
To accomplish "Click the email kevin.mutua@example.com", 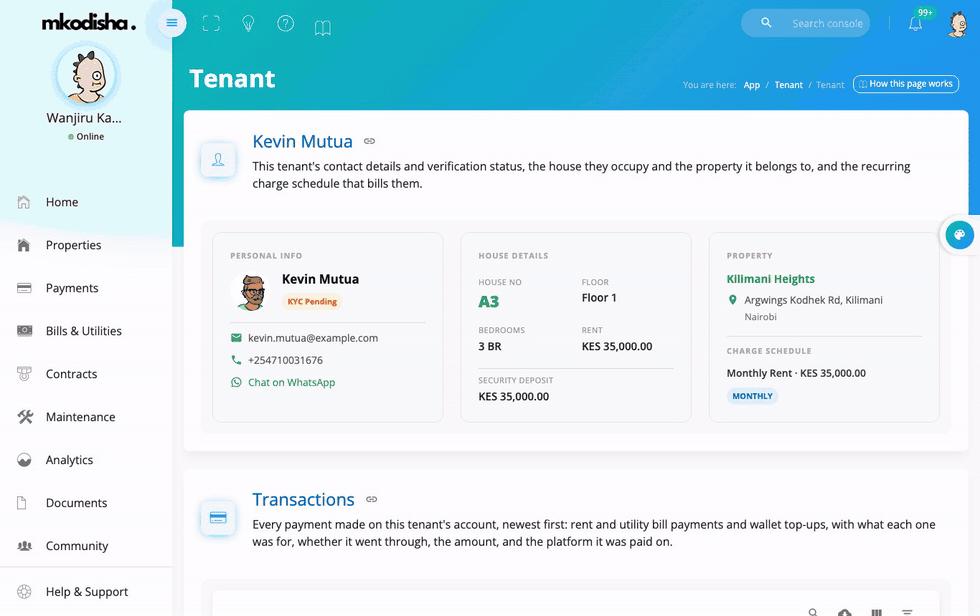I will (312, 338).
